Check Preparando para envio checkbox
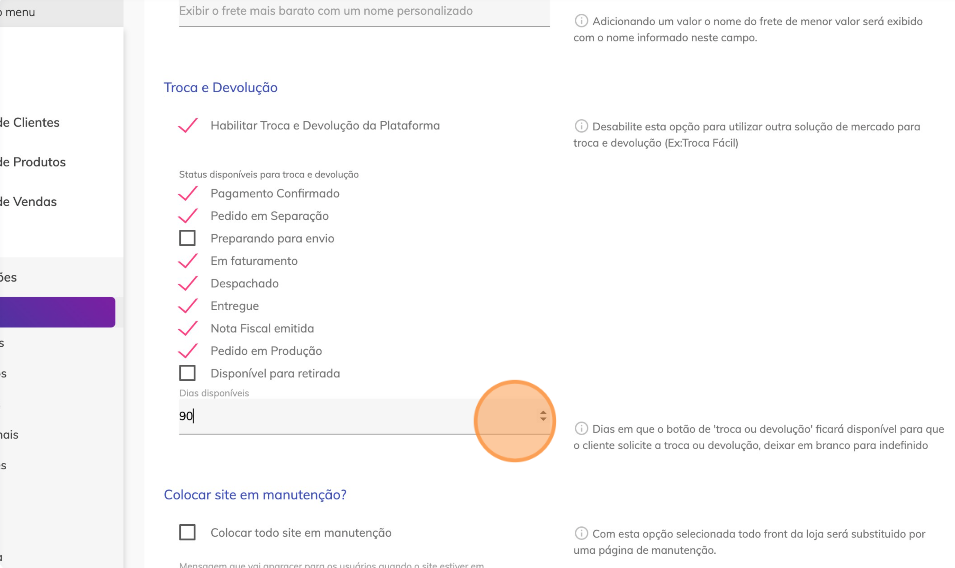Image resolution: width=955 pixels, height=568 pixels. pos(188,238)
